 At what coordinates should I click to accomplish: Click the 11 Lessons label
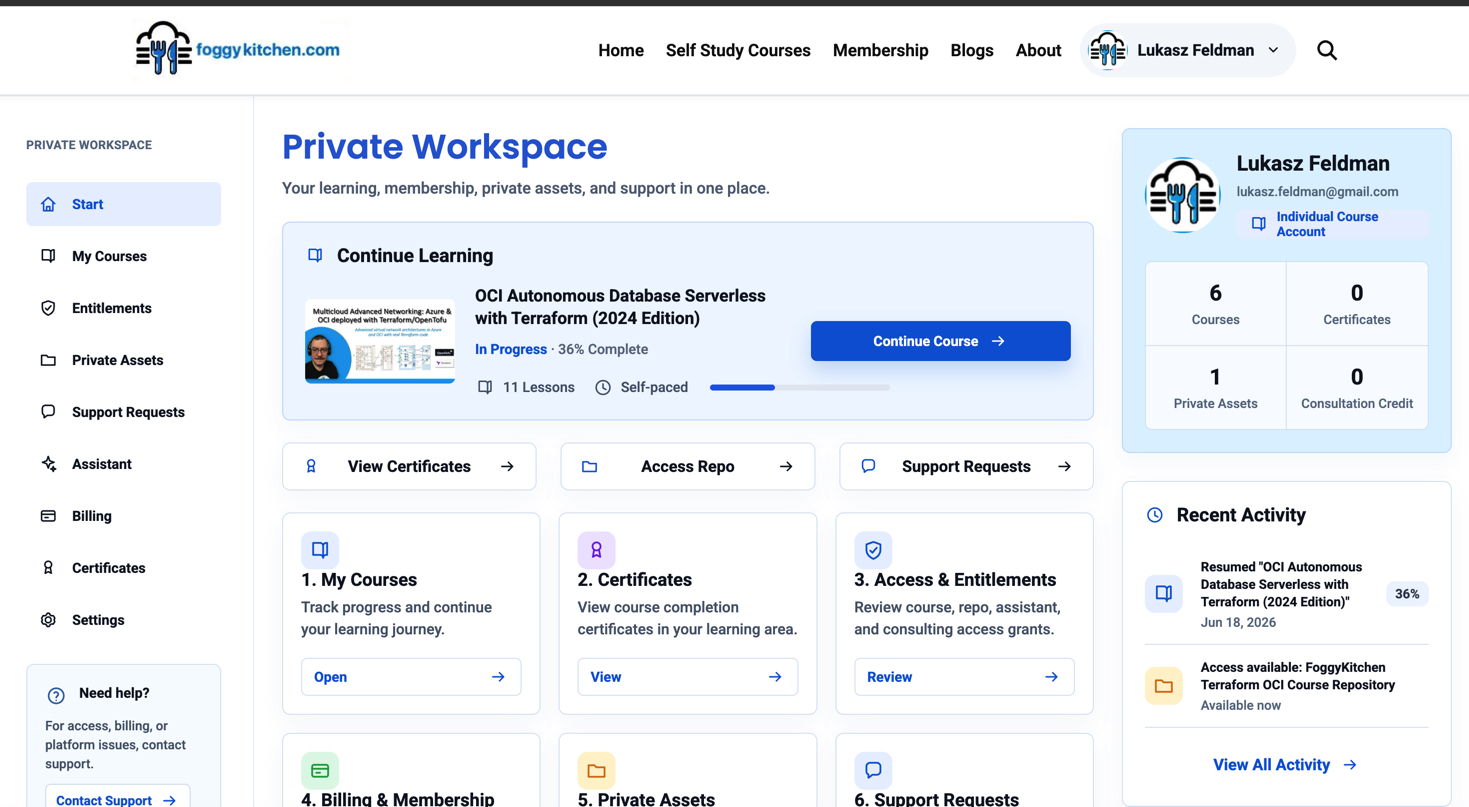point(538,387)
